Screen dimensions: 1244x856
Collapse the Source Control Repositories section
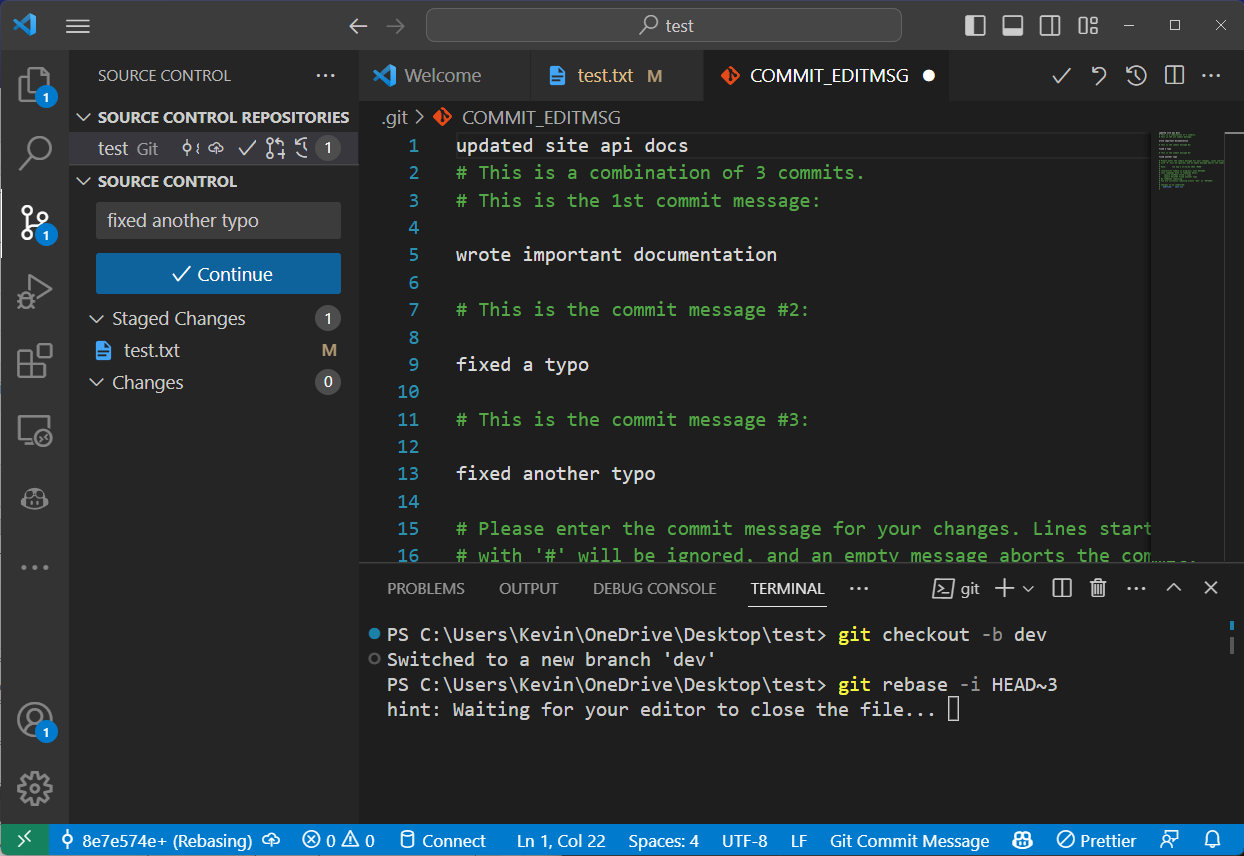(x=84, y=118)
